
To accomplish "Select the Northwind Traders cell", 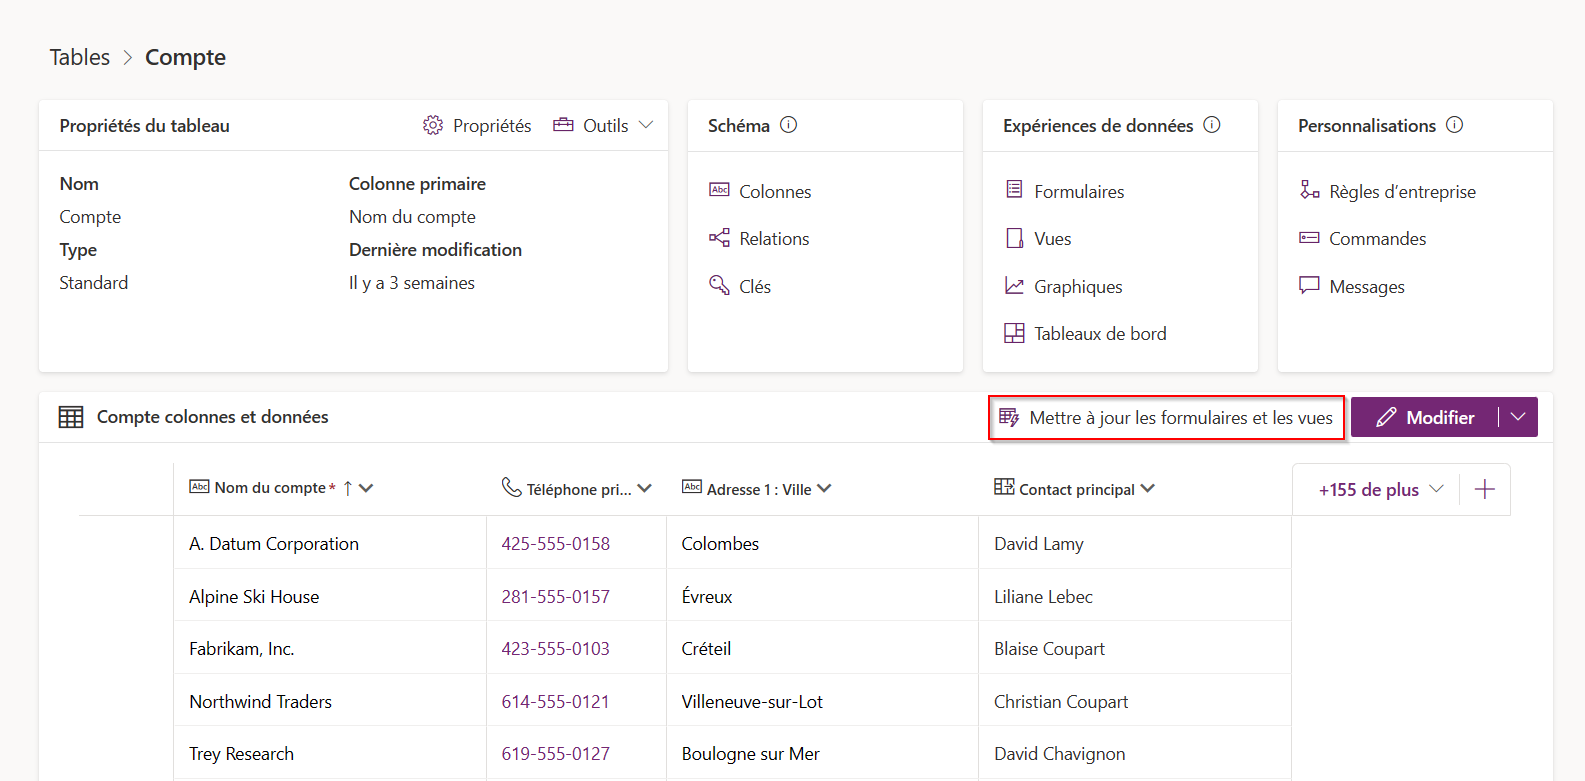I will pos(330,701).
